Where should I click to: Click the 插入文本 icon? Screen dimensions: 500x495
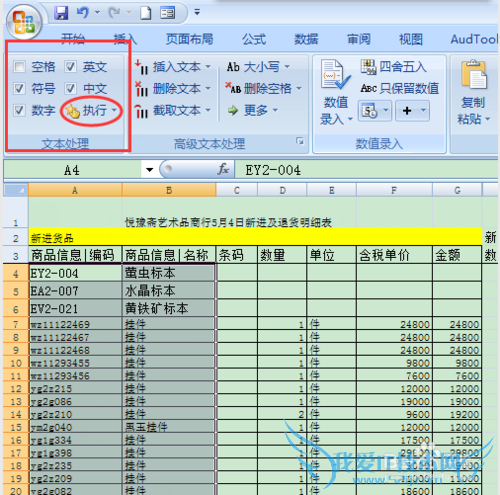pos(142,67)
